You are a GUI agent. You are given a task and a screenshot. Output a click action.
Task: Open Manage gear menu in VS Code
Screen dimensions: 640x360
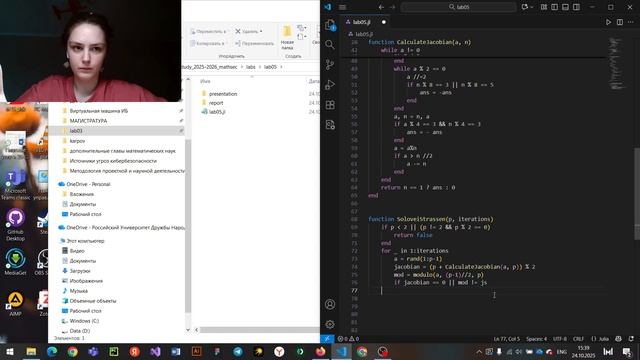point(330,324)
